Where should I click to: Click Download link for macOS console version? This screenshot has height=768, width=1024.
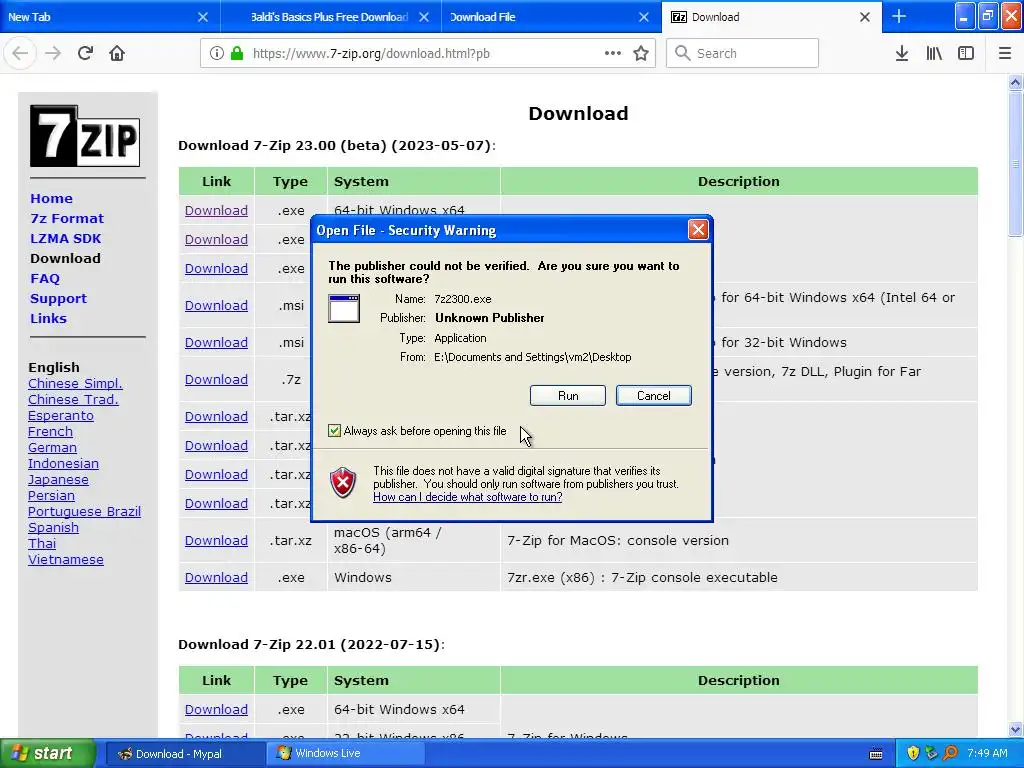tap(216, 541)
